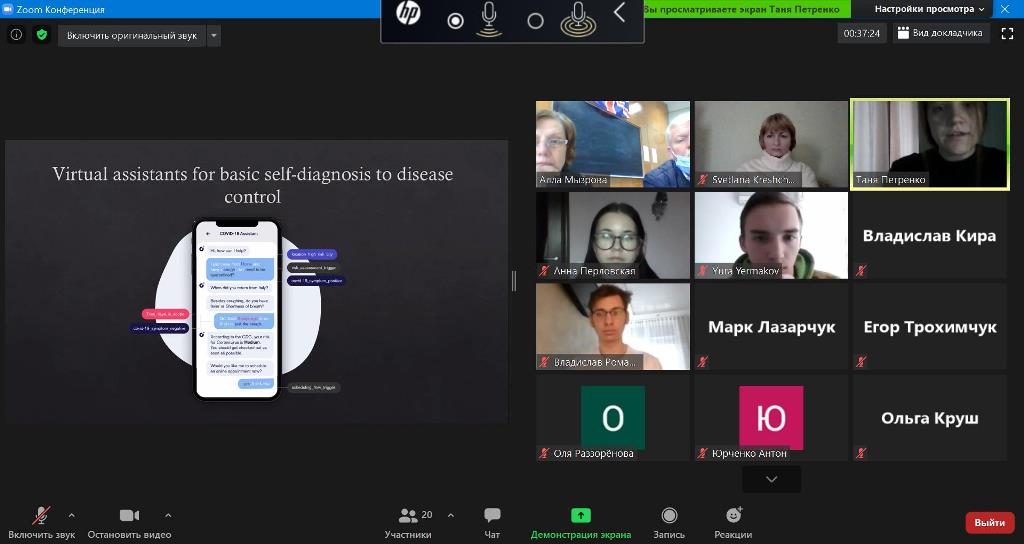Screen dimensions: 1024x544
Task: Select Таня Петренко's video thumbnail
Action: point(929,143)
